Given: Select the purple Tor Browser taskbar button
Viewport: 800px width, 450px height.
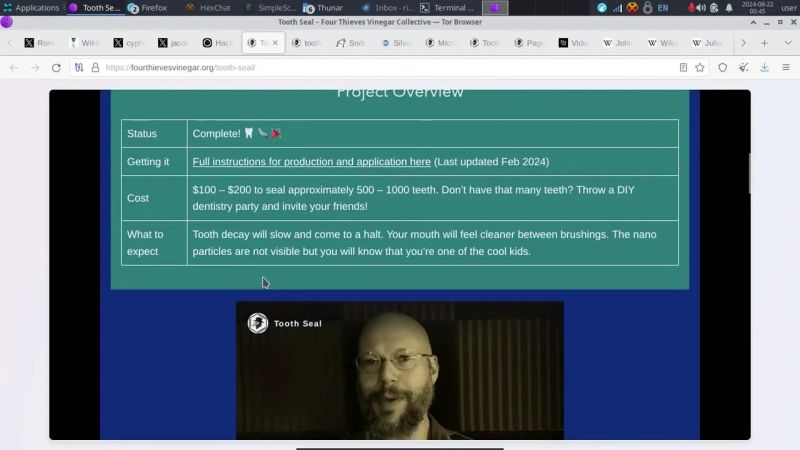Looking at the screenshot, I should pos(495,8).
